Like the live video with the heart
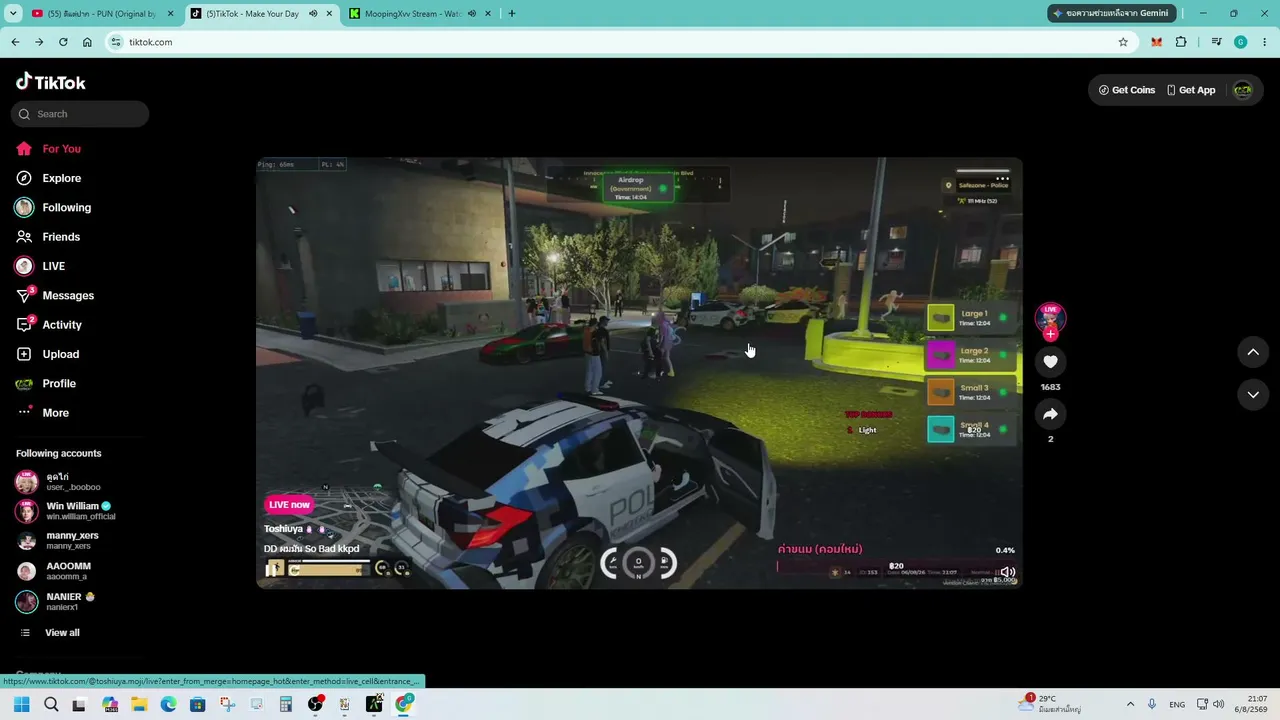1280x720 pixels. pyautogui.click(x=1050, y=361)
